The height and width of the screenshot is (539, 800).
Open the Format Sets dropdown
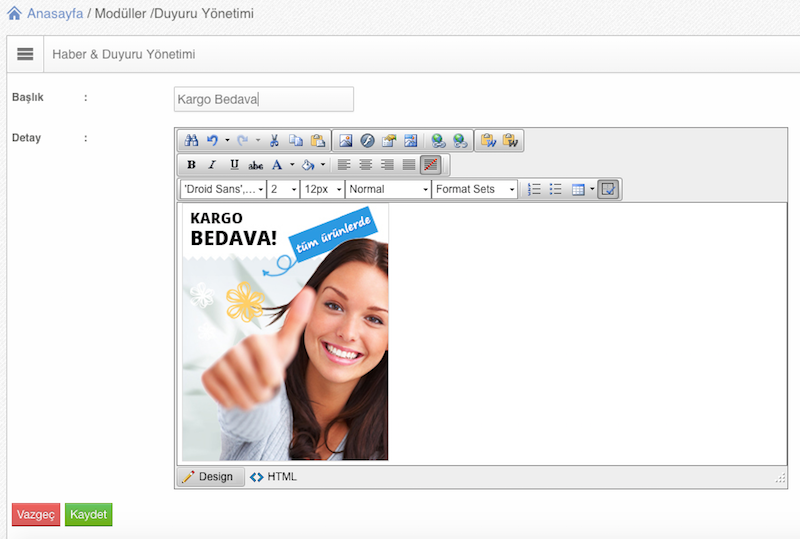point(474,189)
